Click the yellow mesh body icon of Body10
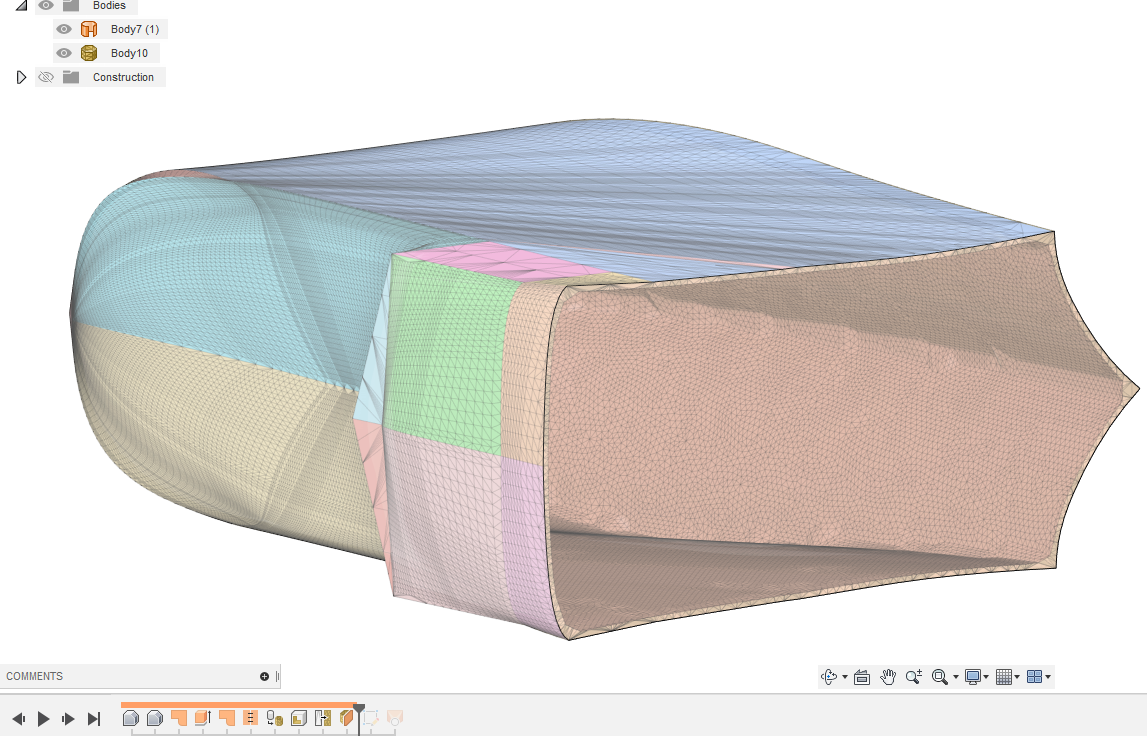Image resolution: width=1147 pixels, height=736 pixels. tap(89, 53)
